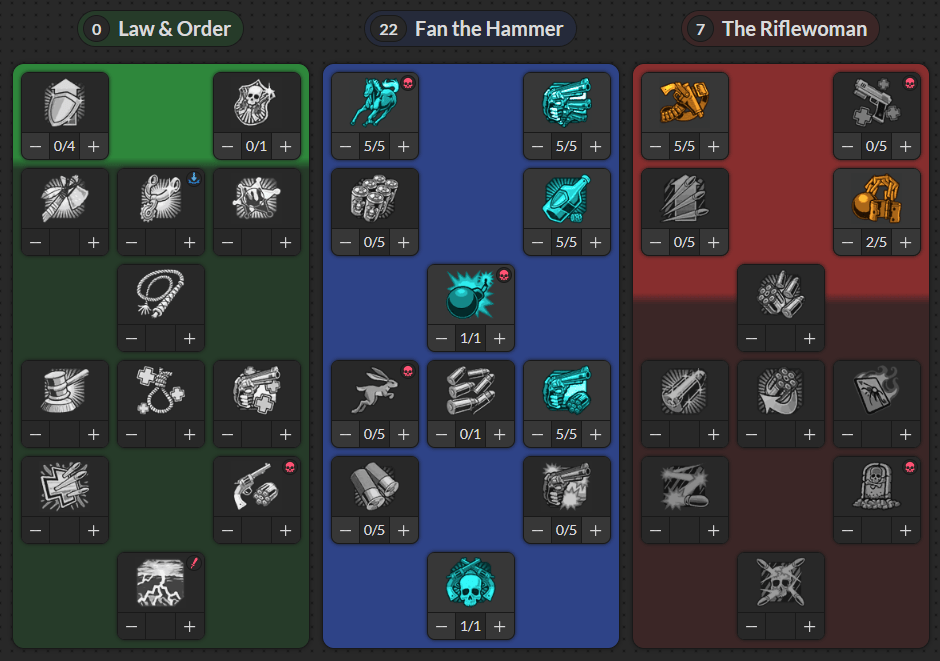Click the golden holster skill icon
The width and height of the screenshot is (940, 661).
685,103
